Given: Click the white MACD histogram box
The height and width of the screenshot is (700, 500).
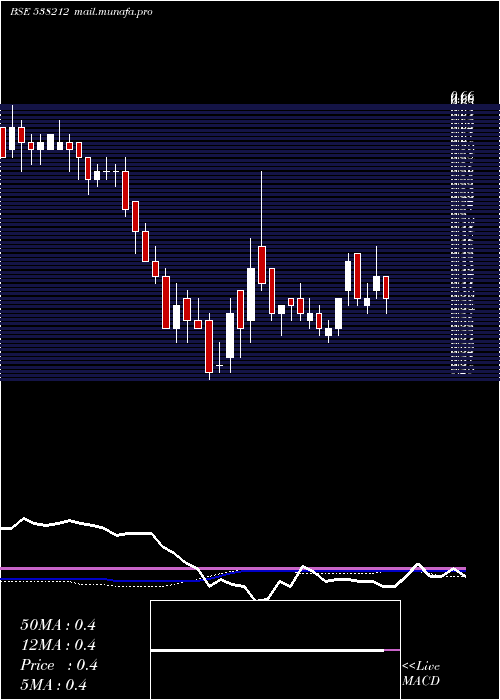Looking at the screenshot, I should click(275, 650).
